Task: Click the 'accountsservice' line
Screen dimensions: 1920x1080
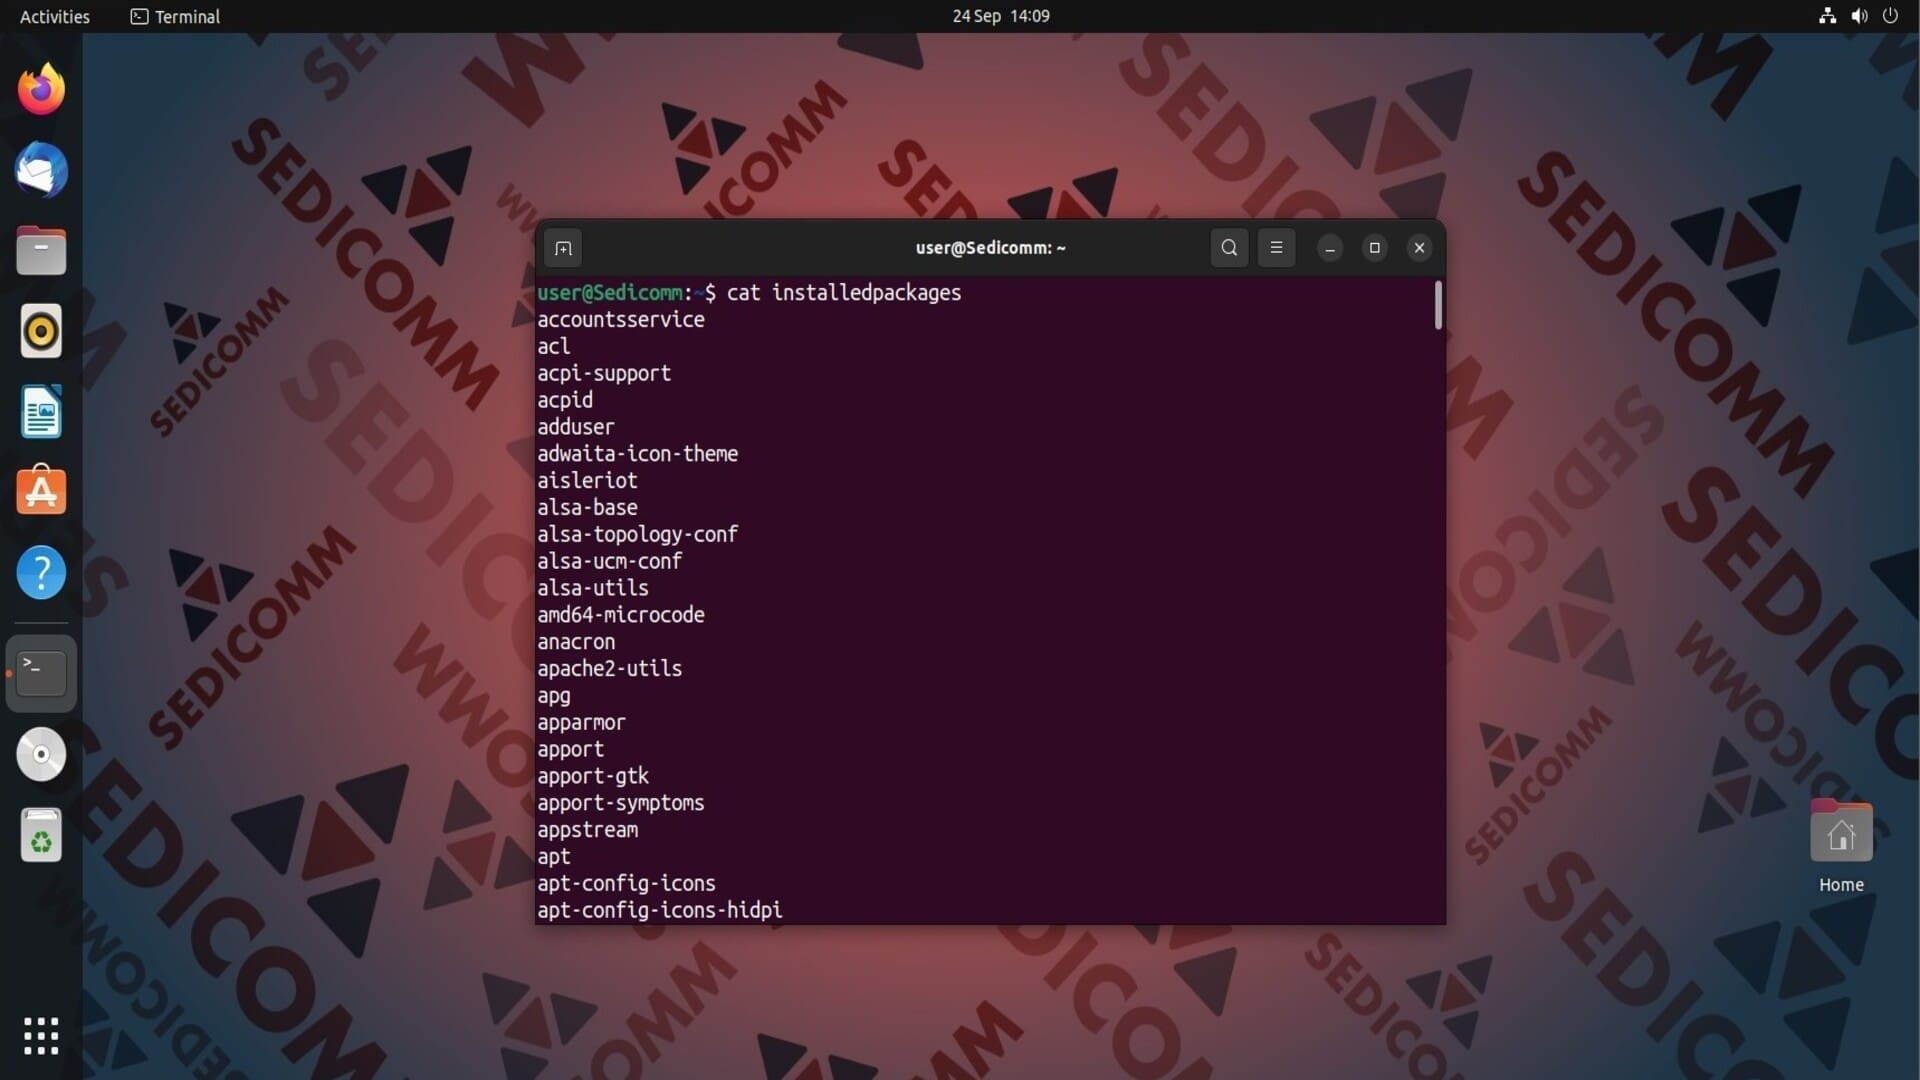Action: pos(621,320)
